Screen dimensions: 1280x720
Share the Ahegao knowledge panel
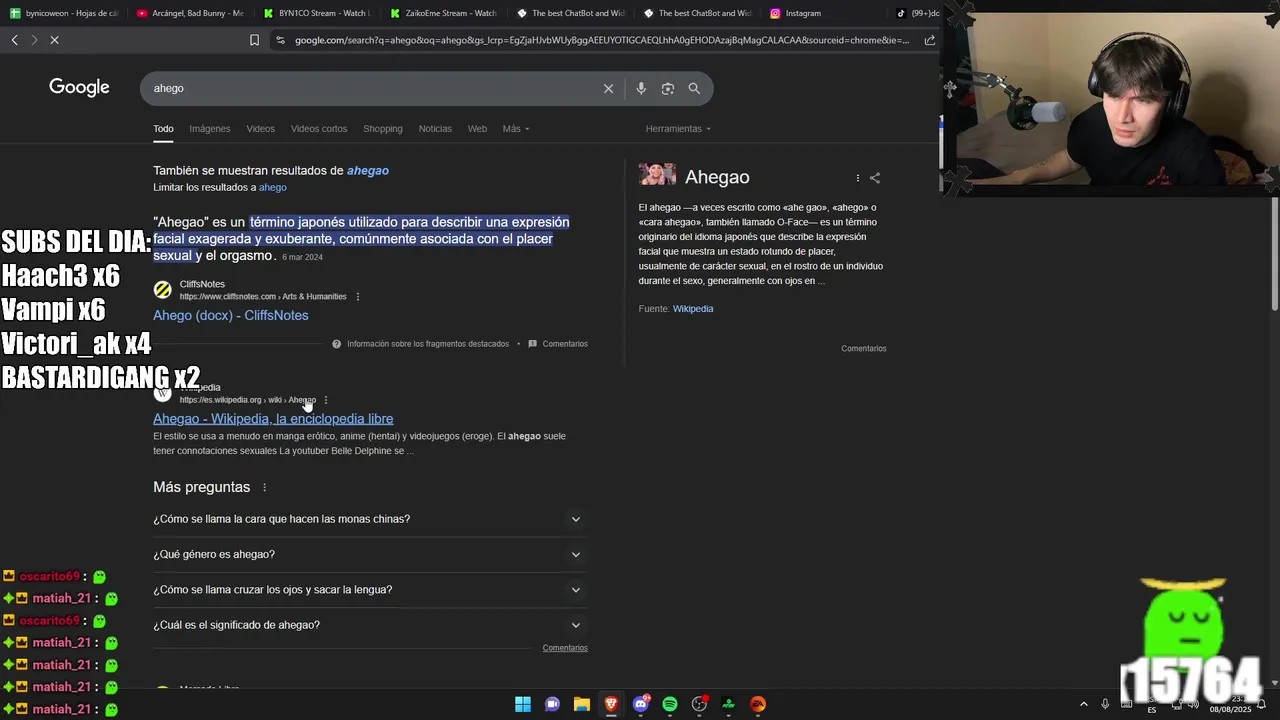[x=875, y=178]
